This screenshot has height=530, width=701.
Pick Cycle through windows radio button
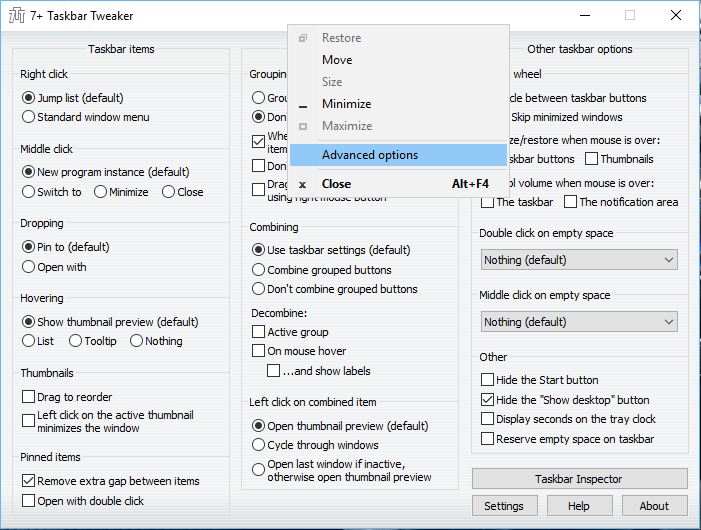coord(259,445)
